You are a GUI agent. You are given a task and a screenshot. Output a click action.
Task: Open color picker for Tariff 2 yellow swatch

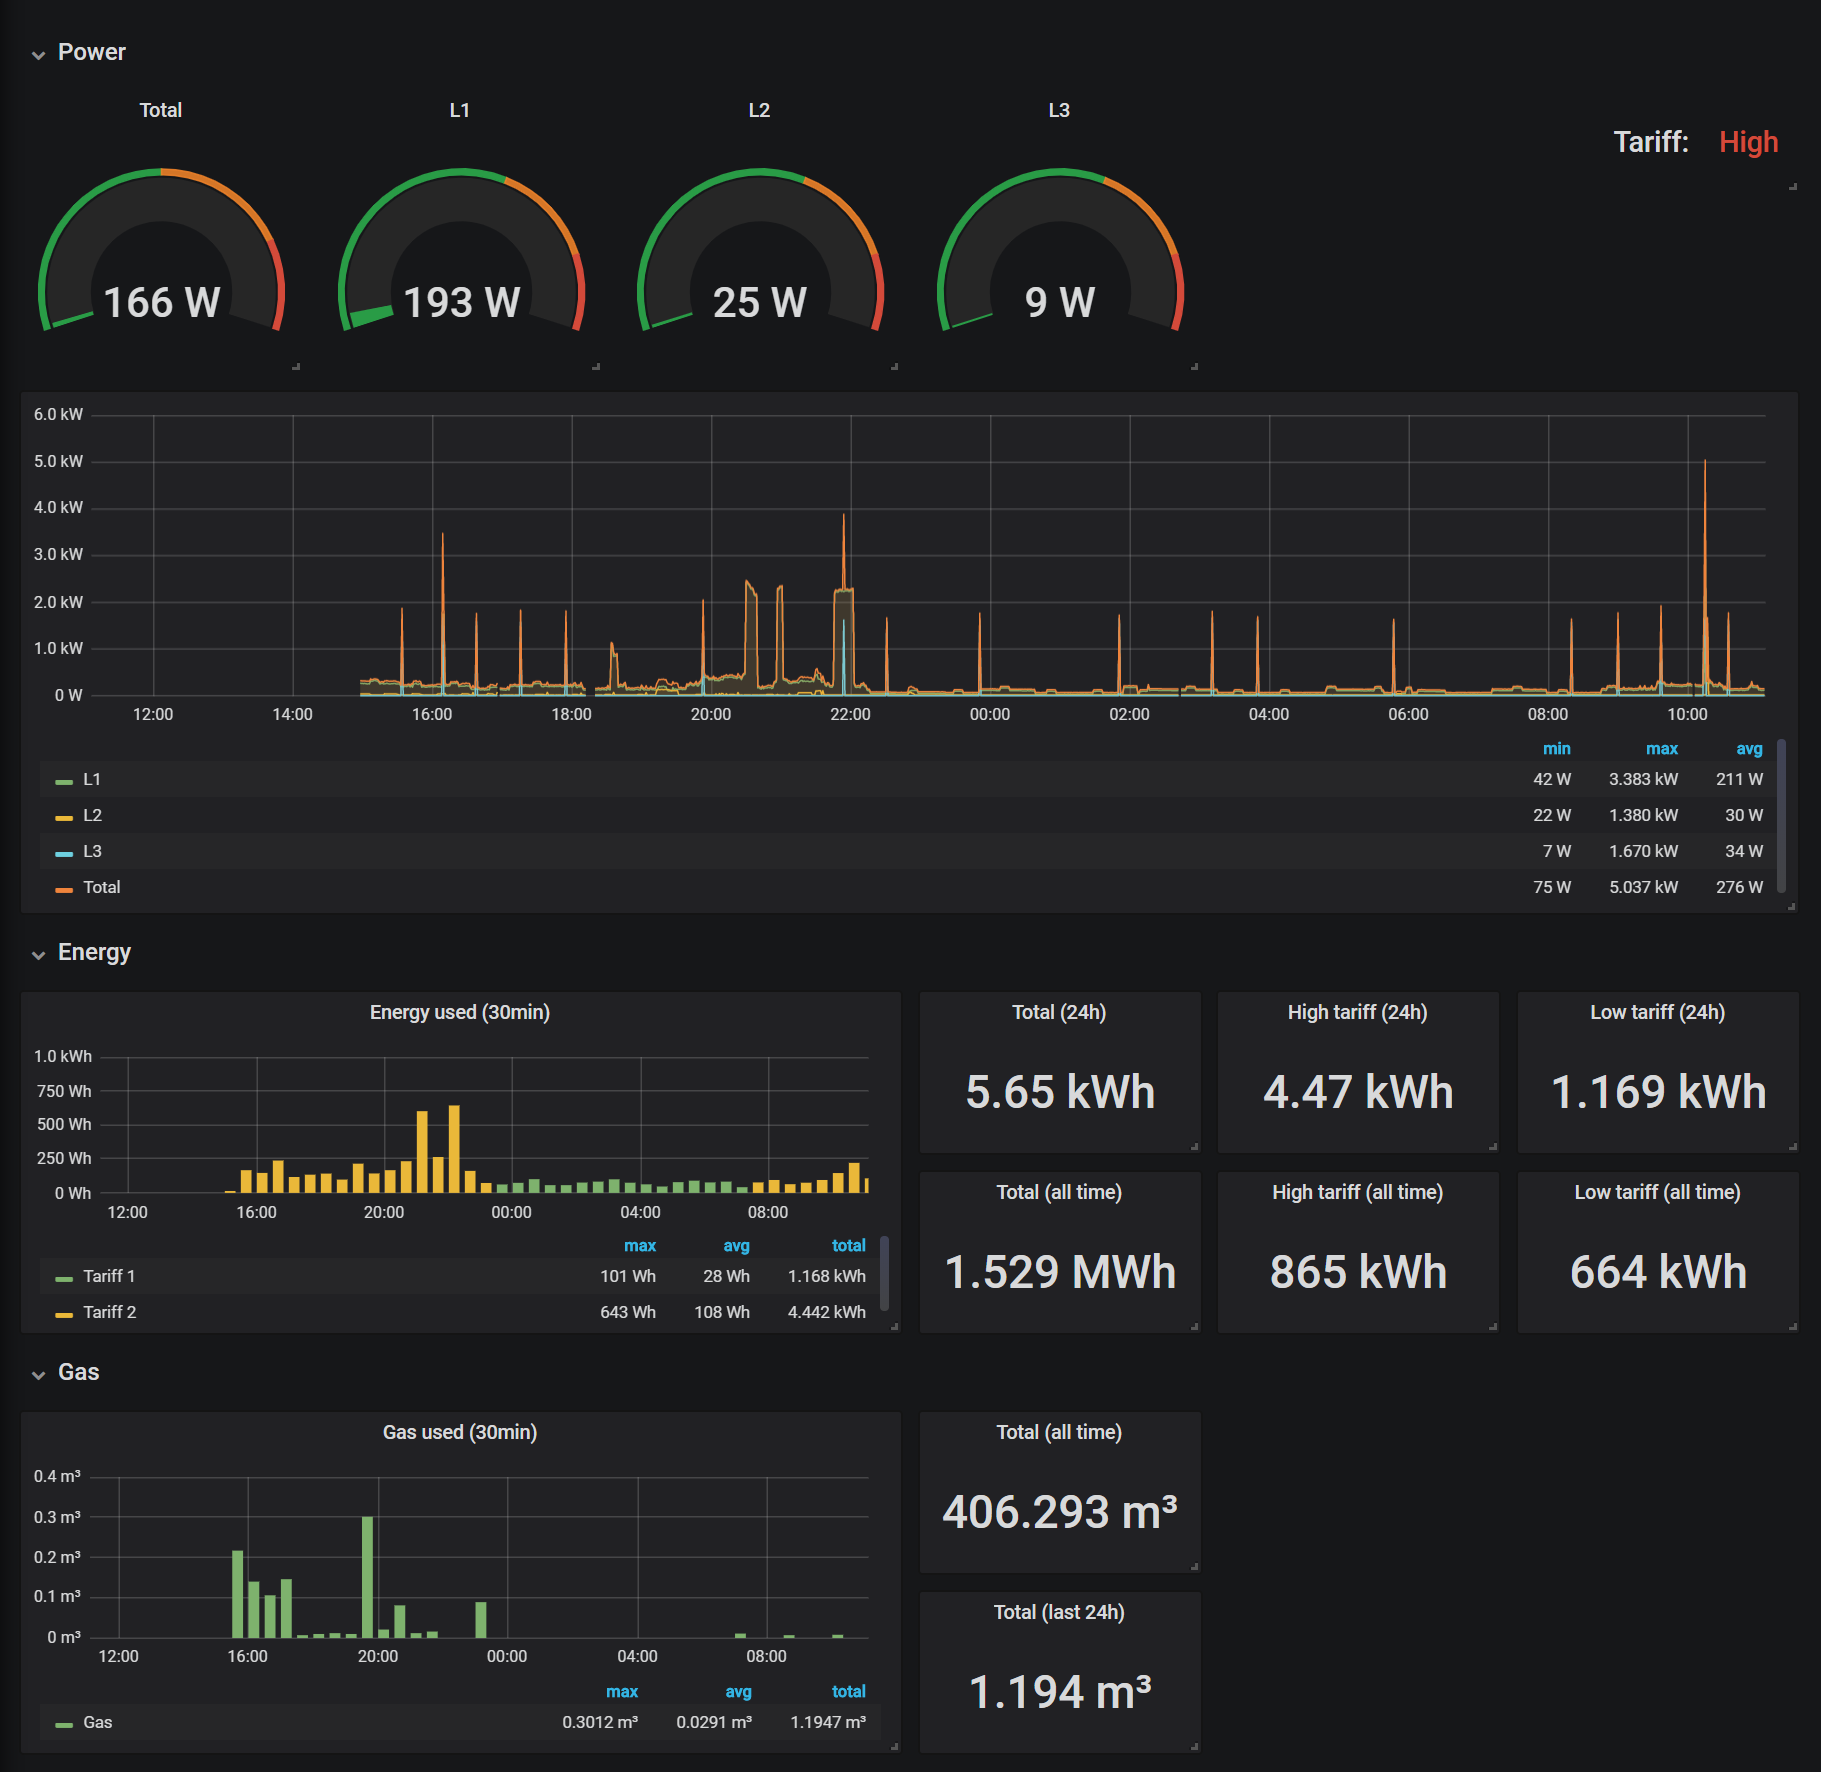(64, 1315)
